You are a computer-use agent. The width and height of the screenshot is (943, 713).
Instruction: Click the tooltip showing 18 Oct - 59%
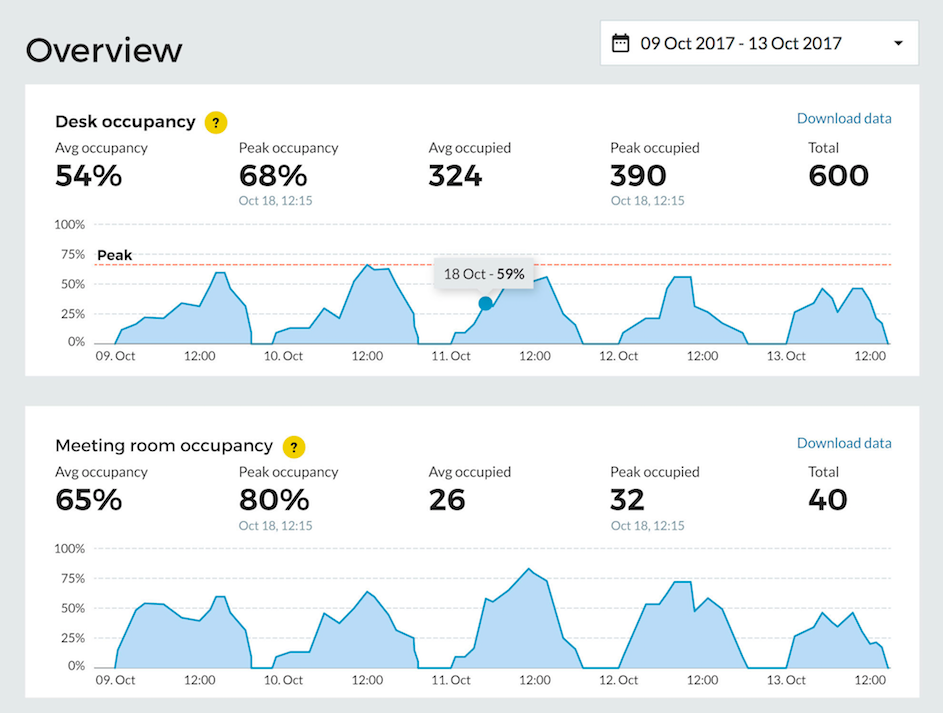click(x=484, y=273)
